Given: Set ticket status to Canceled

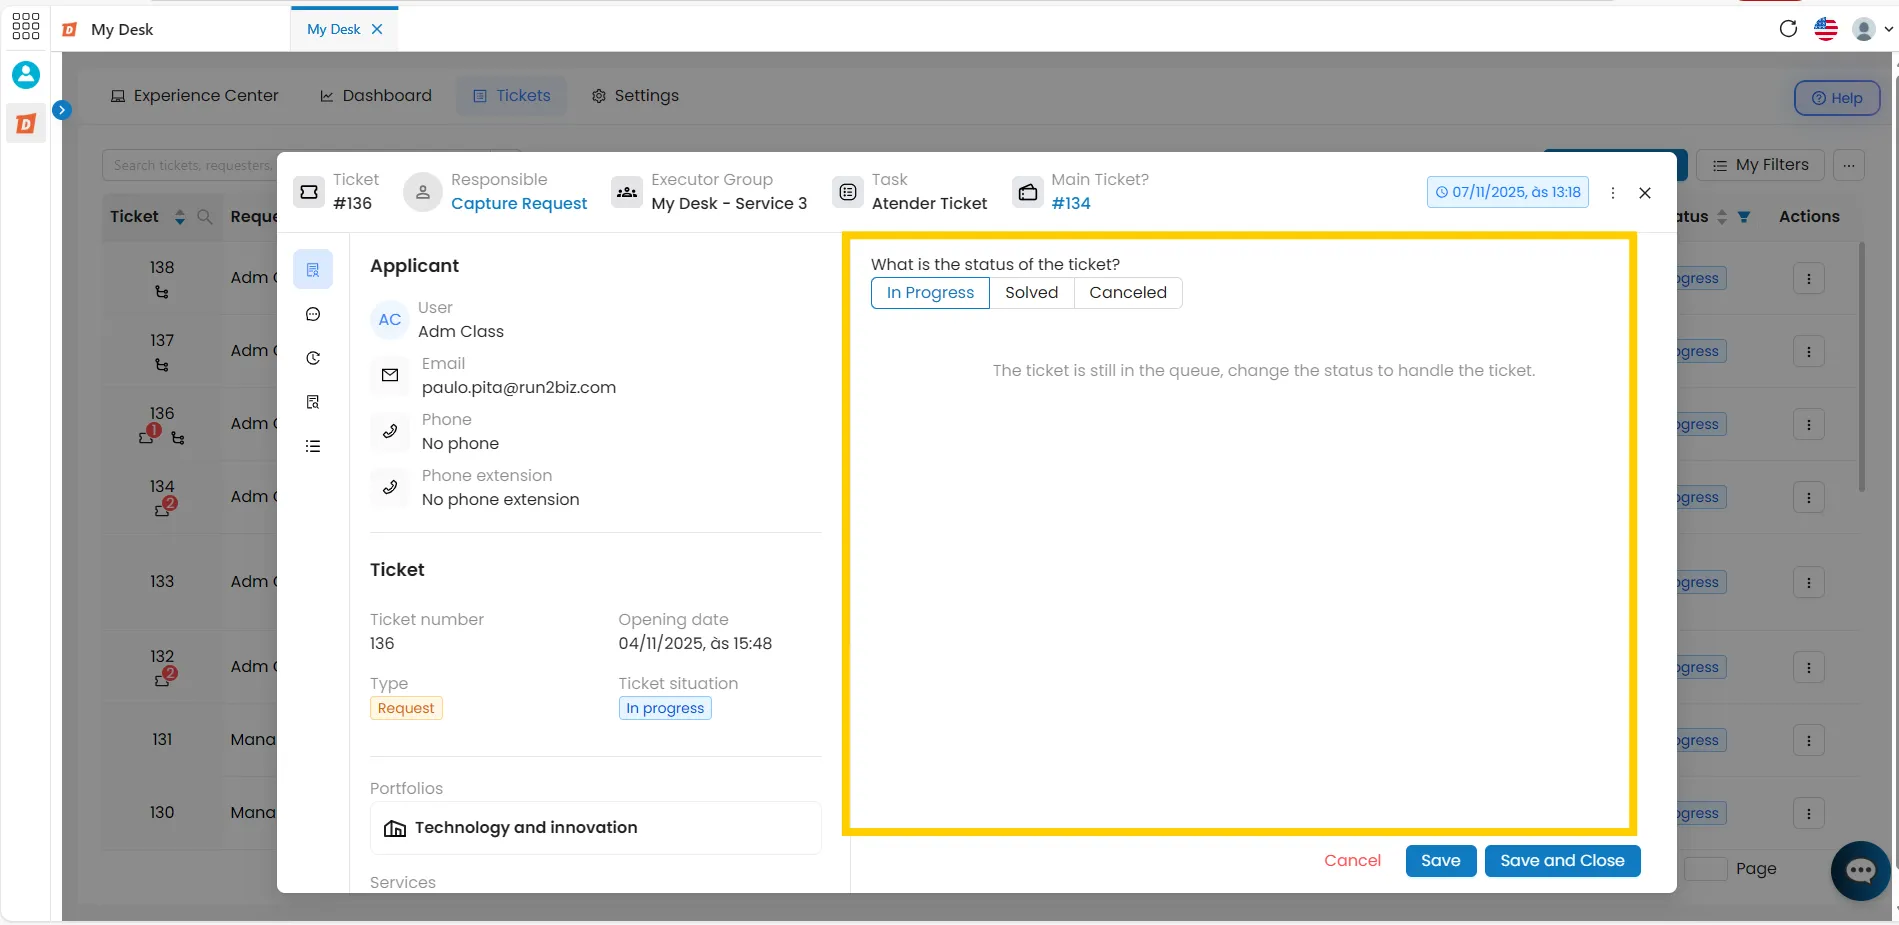Looking at the screenshot, I should [1128, 293].
